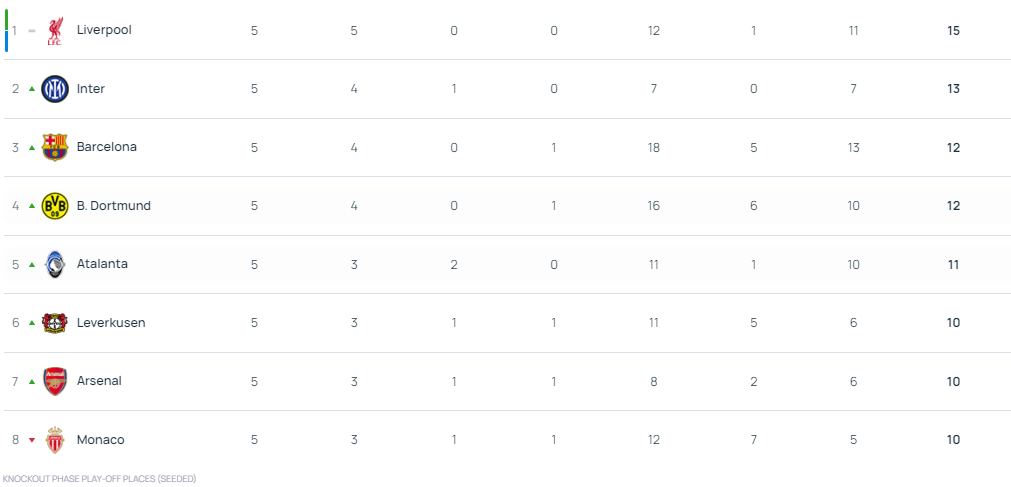Click the Liverpool club crest
The image size is (1011, 487).
point(55,30)
